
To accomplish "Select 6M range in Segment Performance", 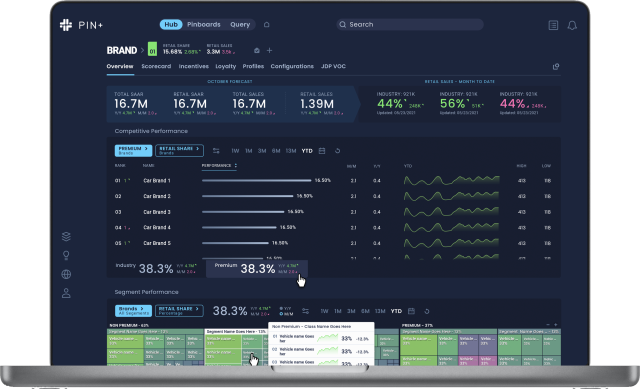I will click(x=365, y=311).
